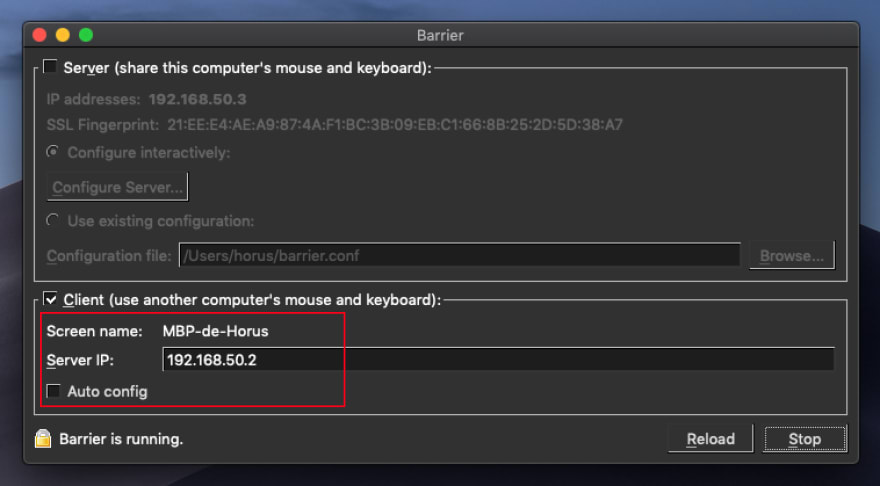The image size is (880, 486).
Task: Click the Barrier window title bar
Action: [440, 35]
